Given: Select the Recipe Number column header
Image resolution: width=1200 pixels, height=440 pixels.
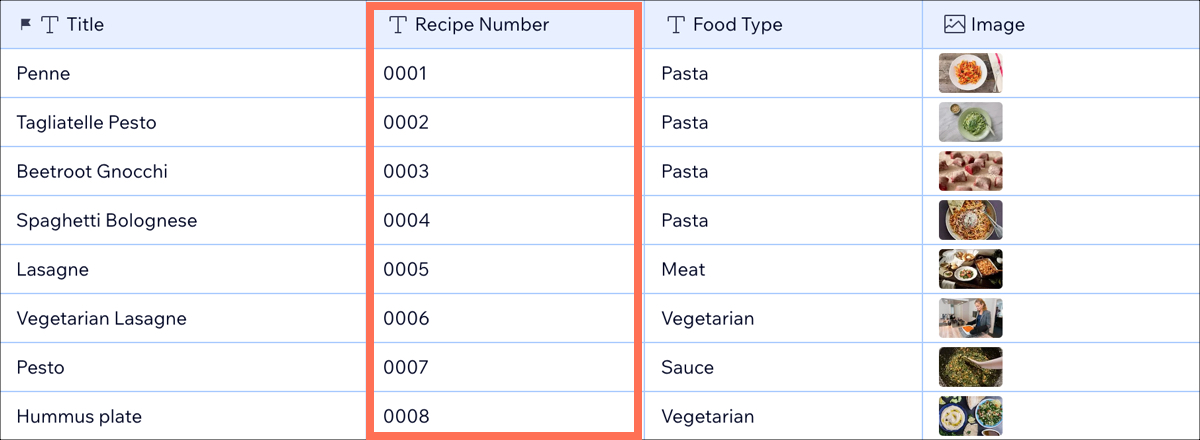Looking at the screenshot, I should click(504, 24).
